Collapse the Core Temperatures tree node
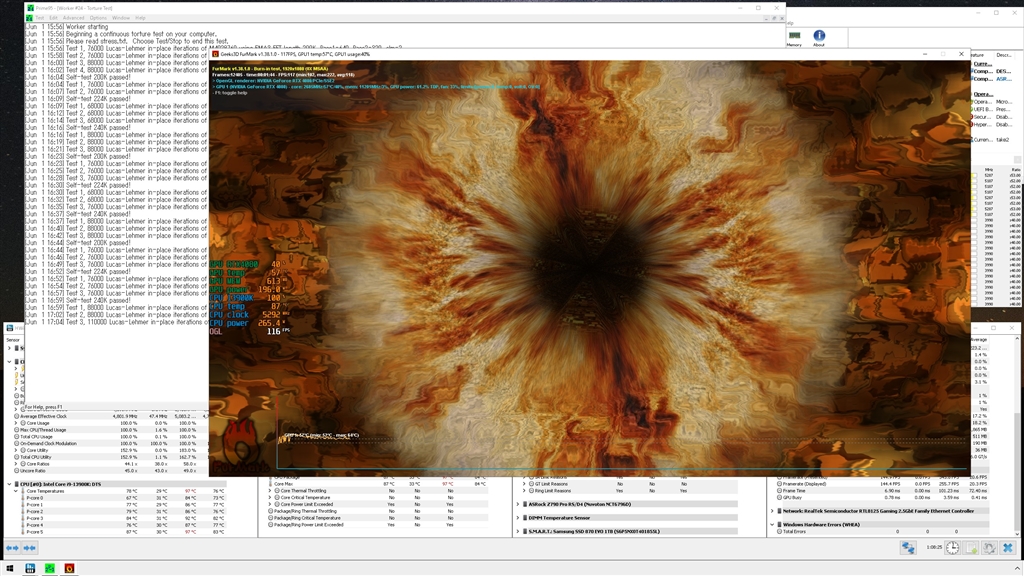This screenshot has width=1024, height=576. click(x=18, y=491)
